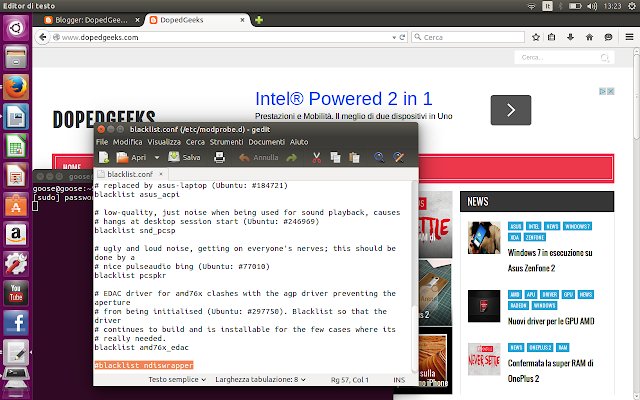Click the Rg 57, Col 1 status text
This screenshot has width=640, height=400.
pos(349,380)
